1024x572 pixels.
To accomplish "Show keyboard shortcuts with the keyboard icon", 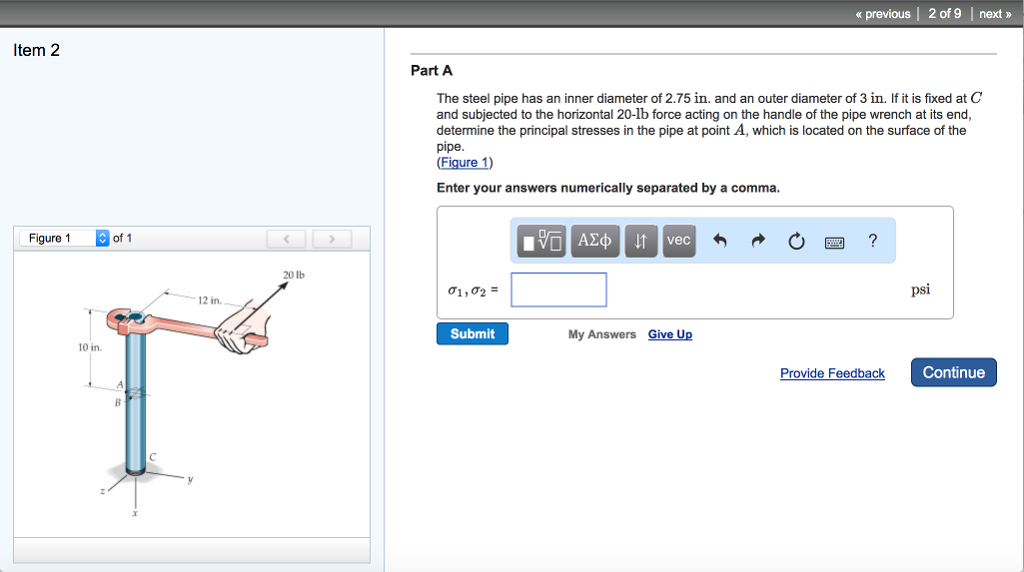I will [835, 243].
